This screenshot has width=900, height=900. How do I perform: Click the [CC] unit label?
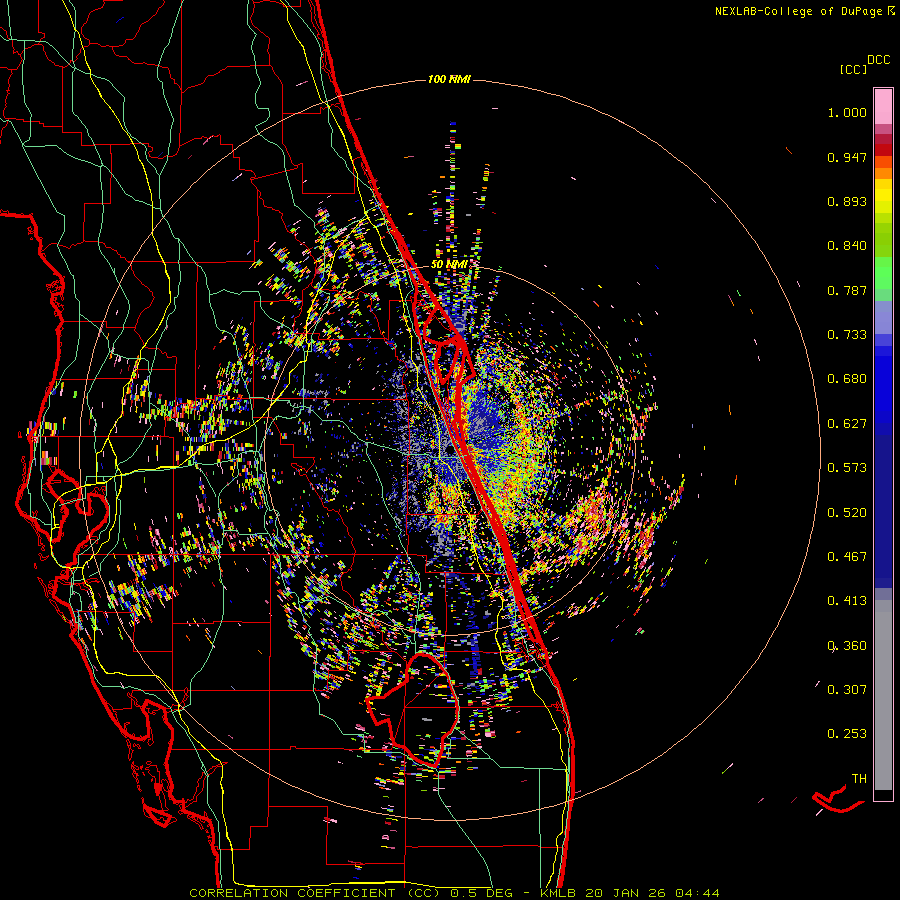[x=853, y=69]
